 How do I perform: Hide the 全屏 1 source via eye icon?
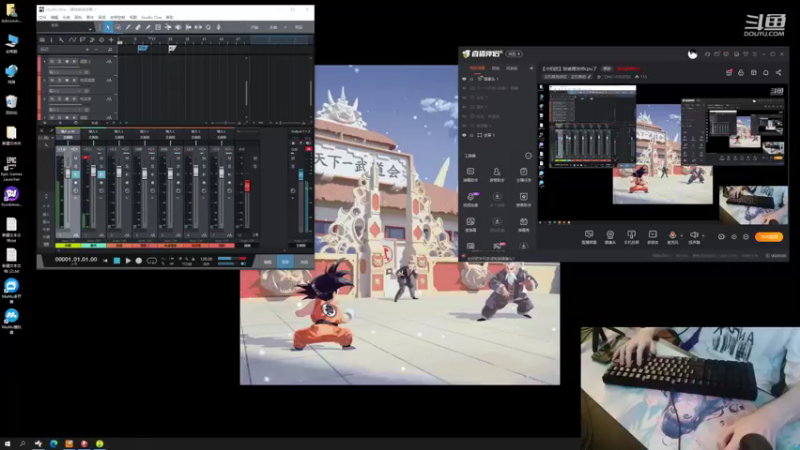pos(464,135)
